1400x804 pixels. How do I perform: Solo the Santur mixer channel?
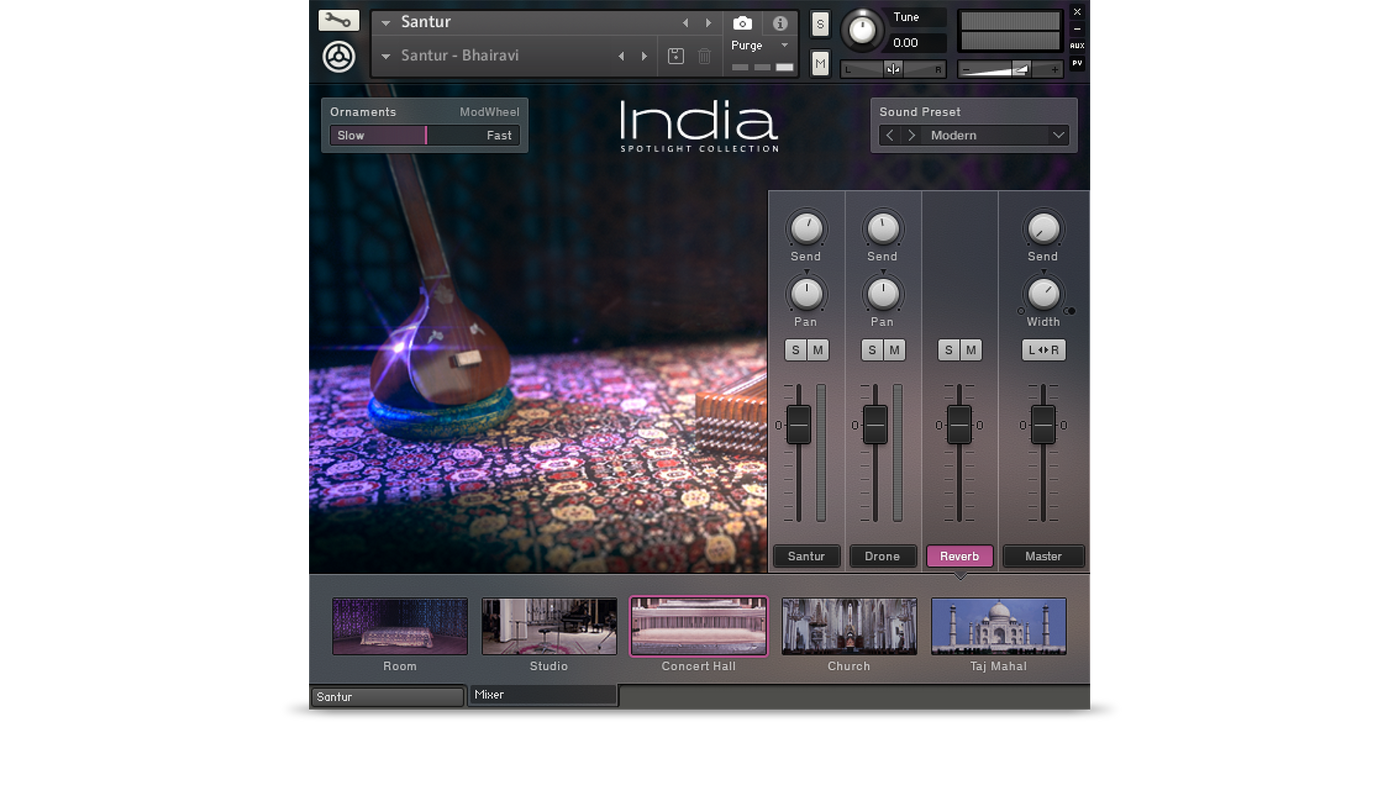tap(796, 350)
